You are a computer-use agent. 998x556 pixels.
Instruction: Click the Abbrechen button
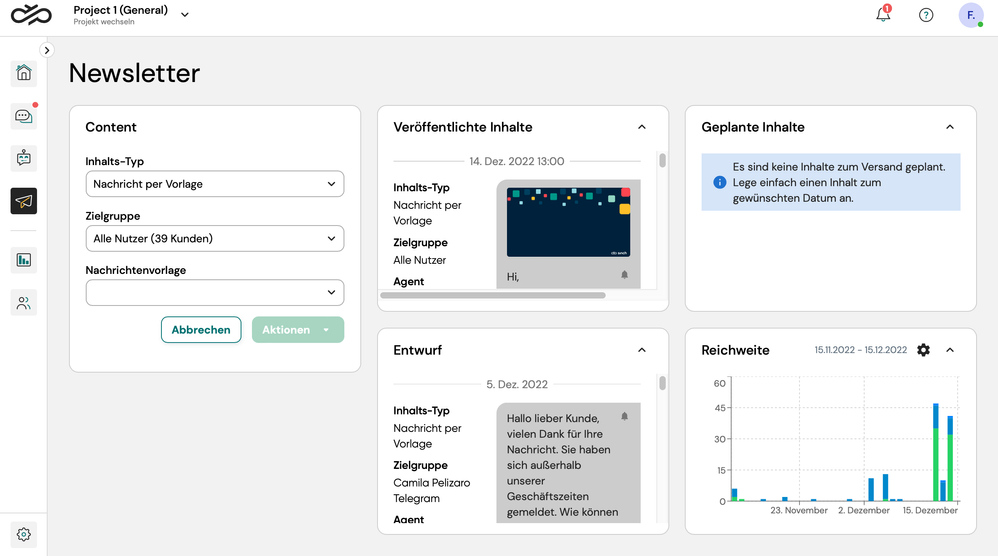201,330
